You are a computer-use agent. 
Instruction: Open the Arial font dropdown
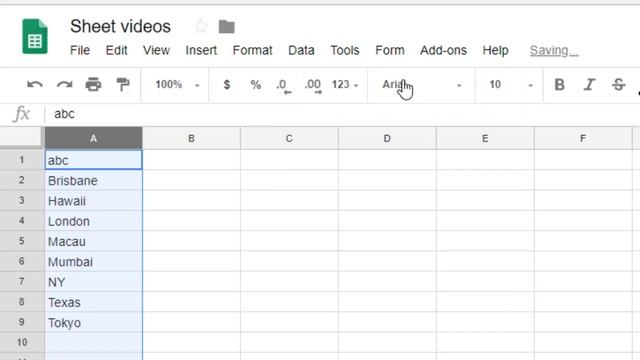[422, 84]
